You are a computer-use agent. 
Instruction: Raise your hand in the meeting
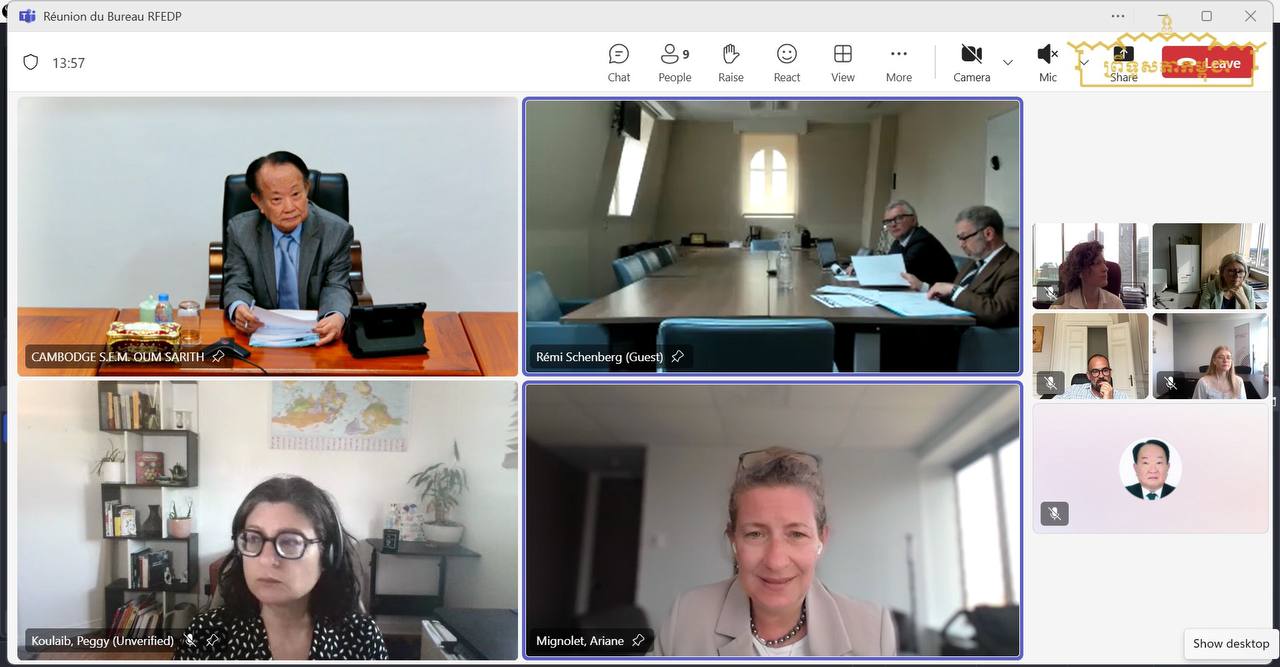pos(731,62)
